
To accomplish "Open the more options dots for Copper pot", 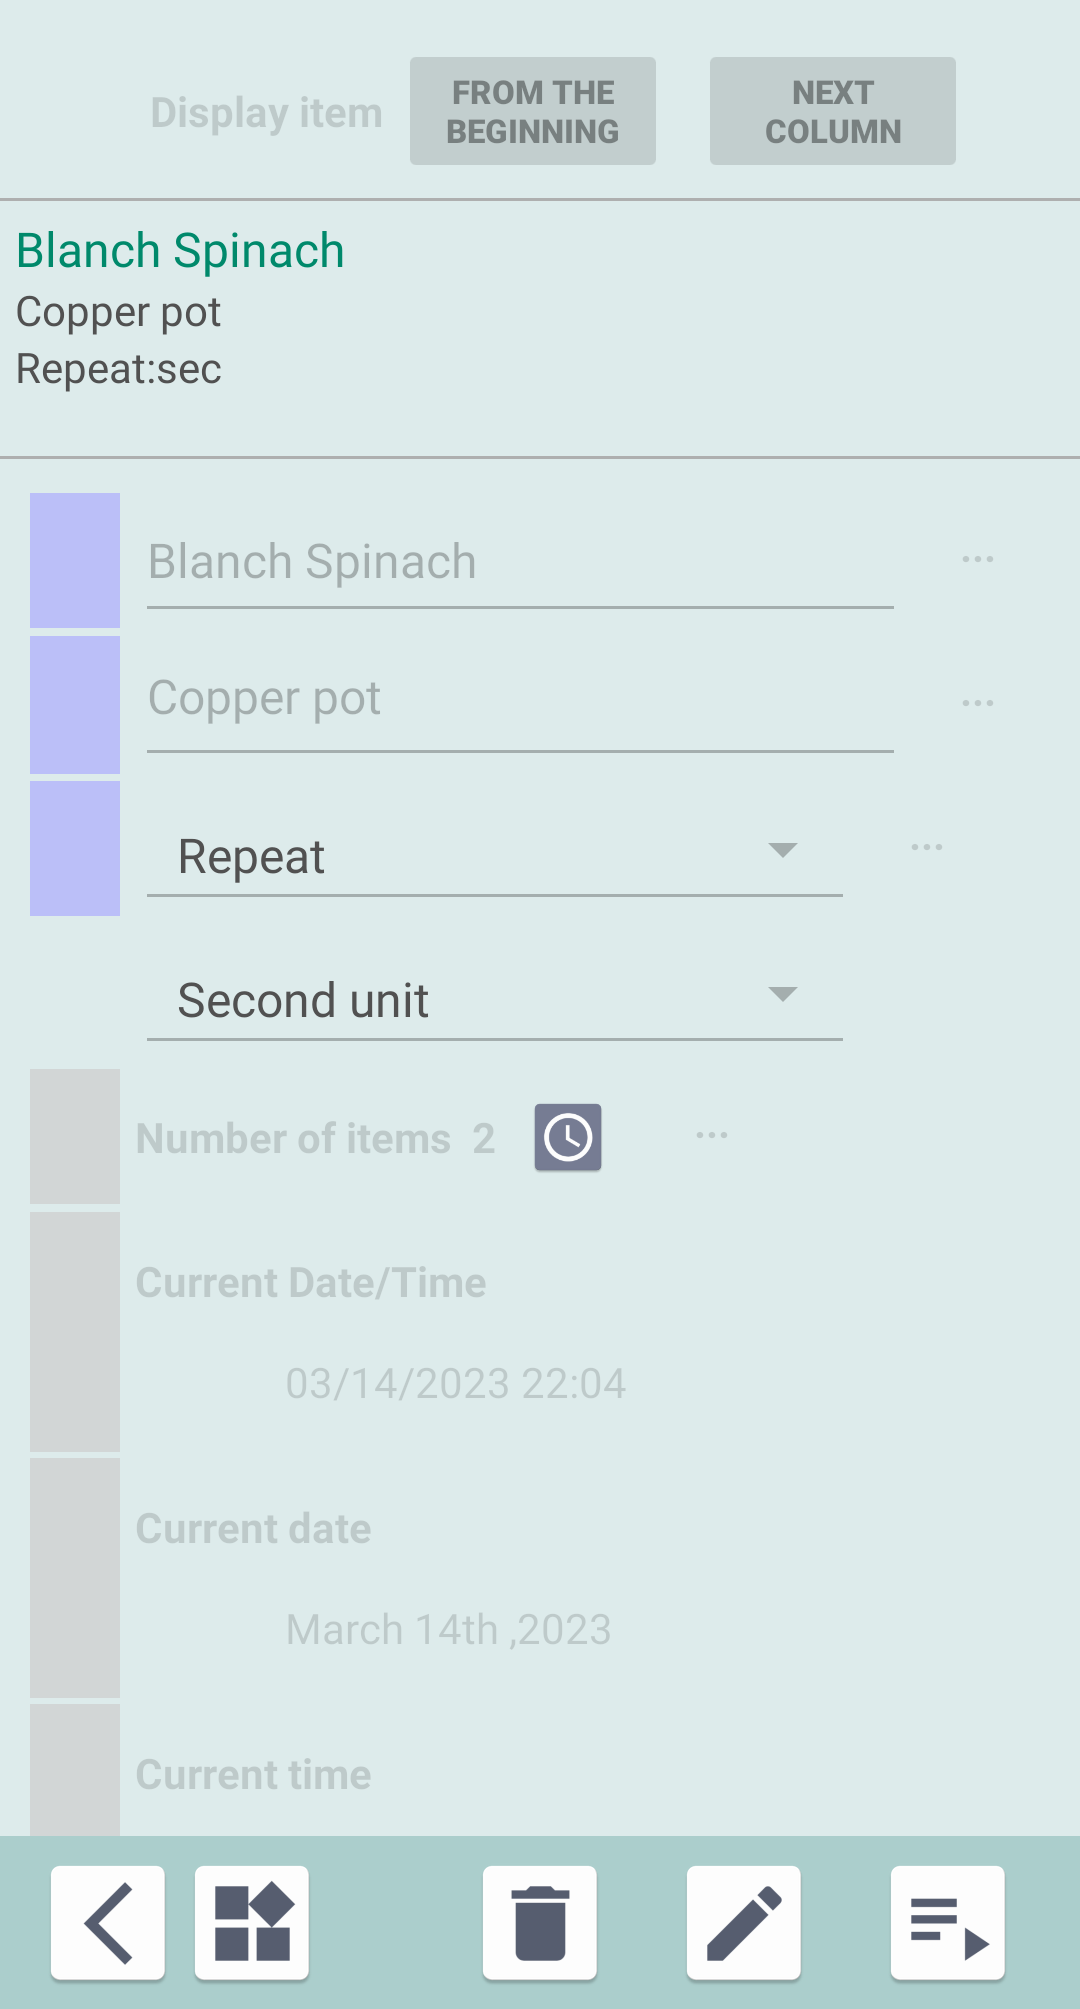I will [977, 703].
